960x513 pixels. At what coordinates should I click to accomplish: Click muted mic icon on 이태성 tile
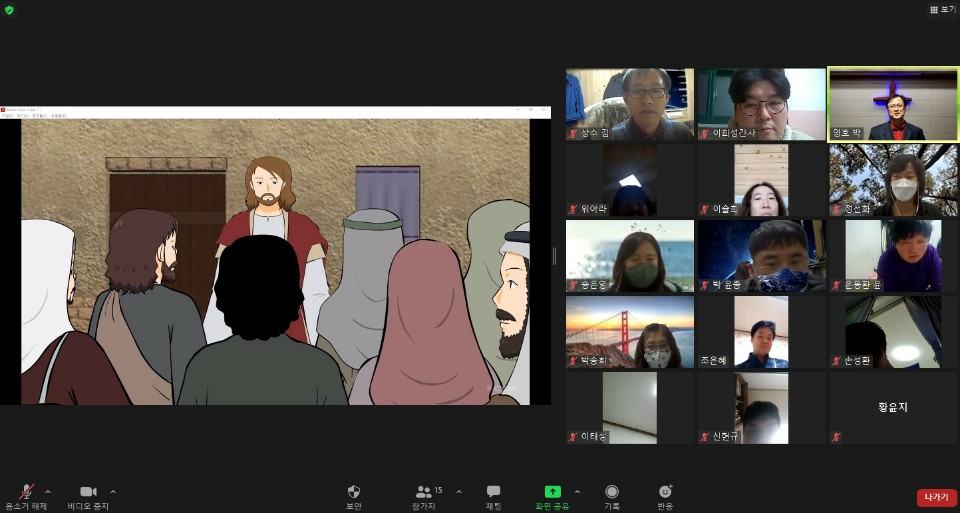point(573,437)
